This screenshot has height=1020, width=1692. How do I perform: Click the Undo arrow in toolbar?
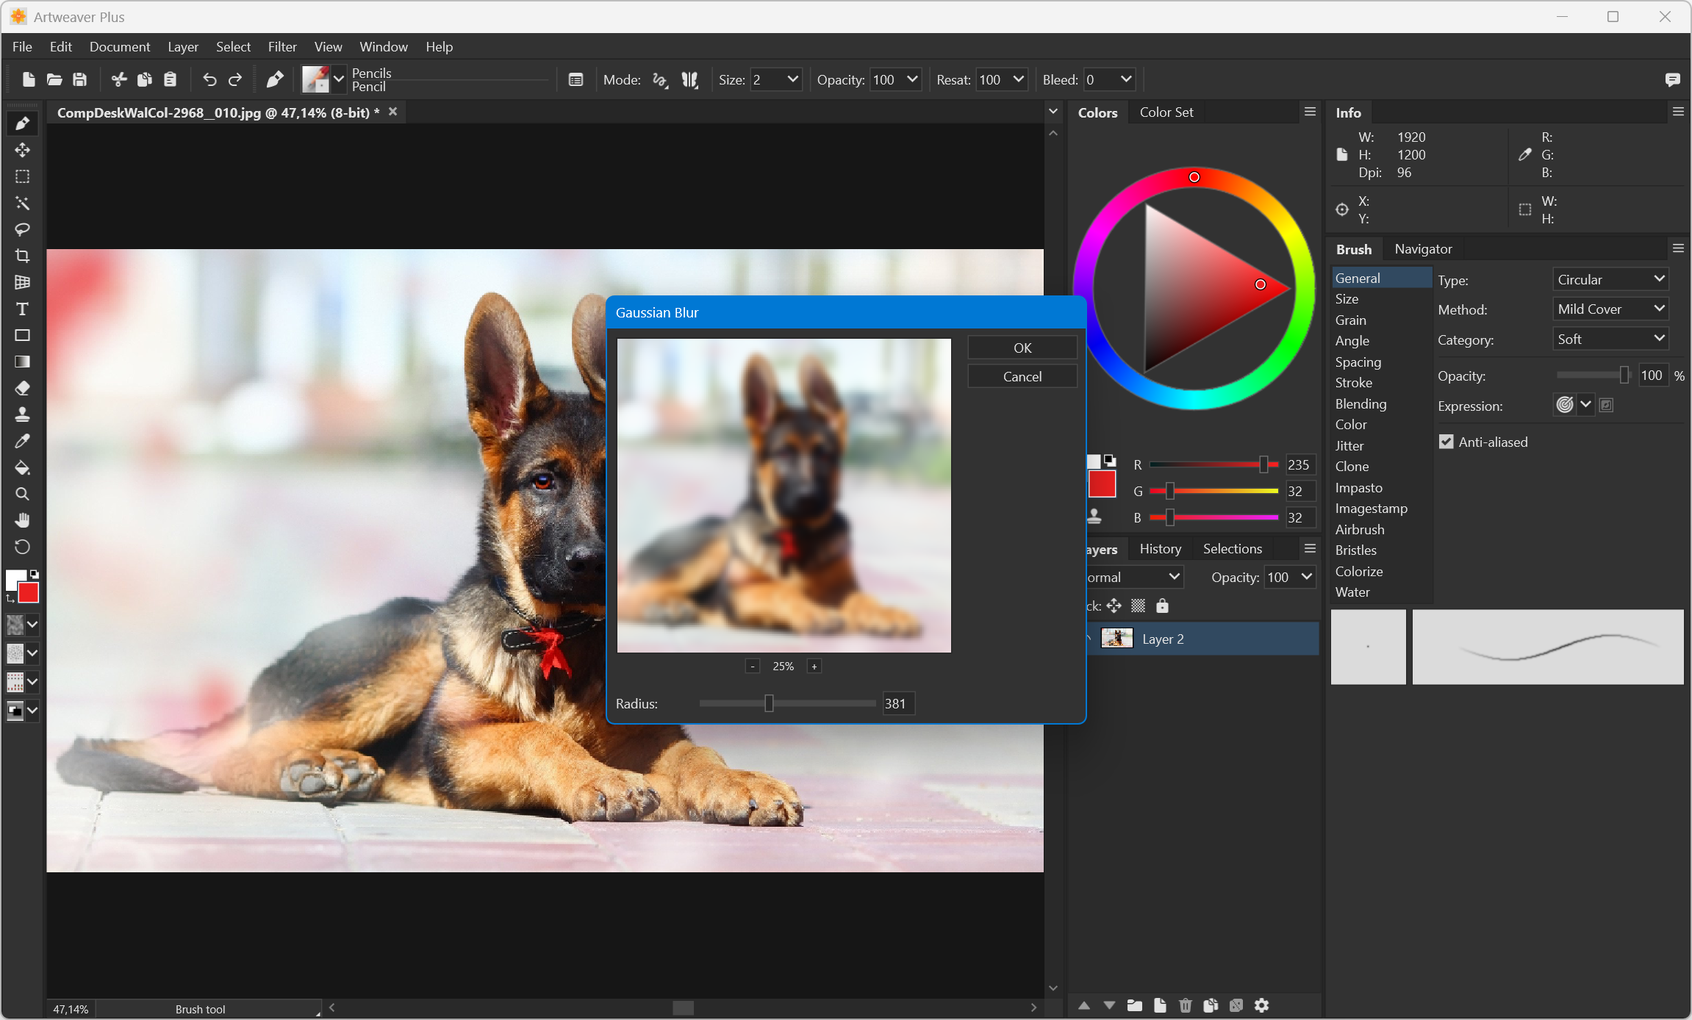[209, 80]
